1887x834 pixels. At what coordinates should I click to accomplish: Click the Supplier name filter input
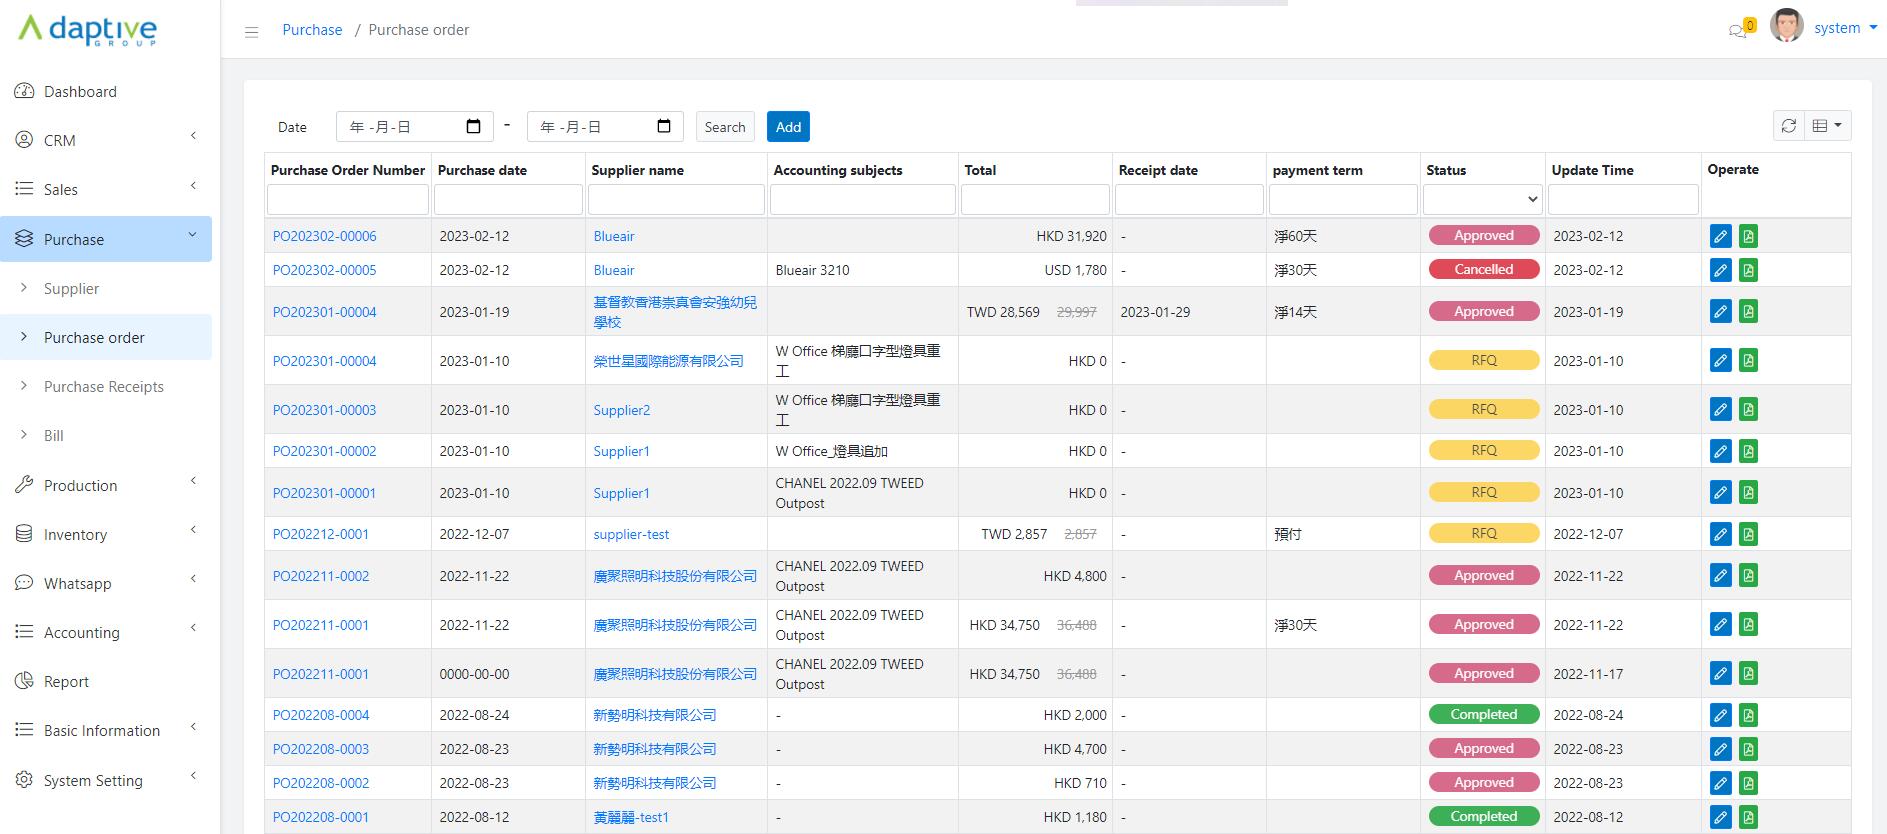(676, 200)
